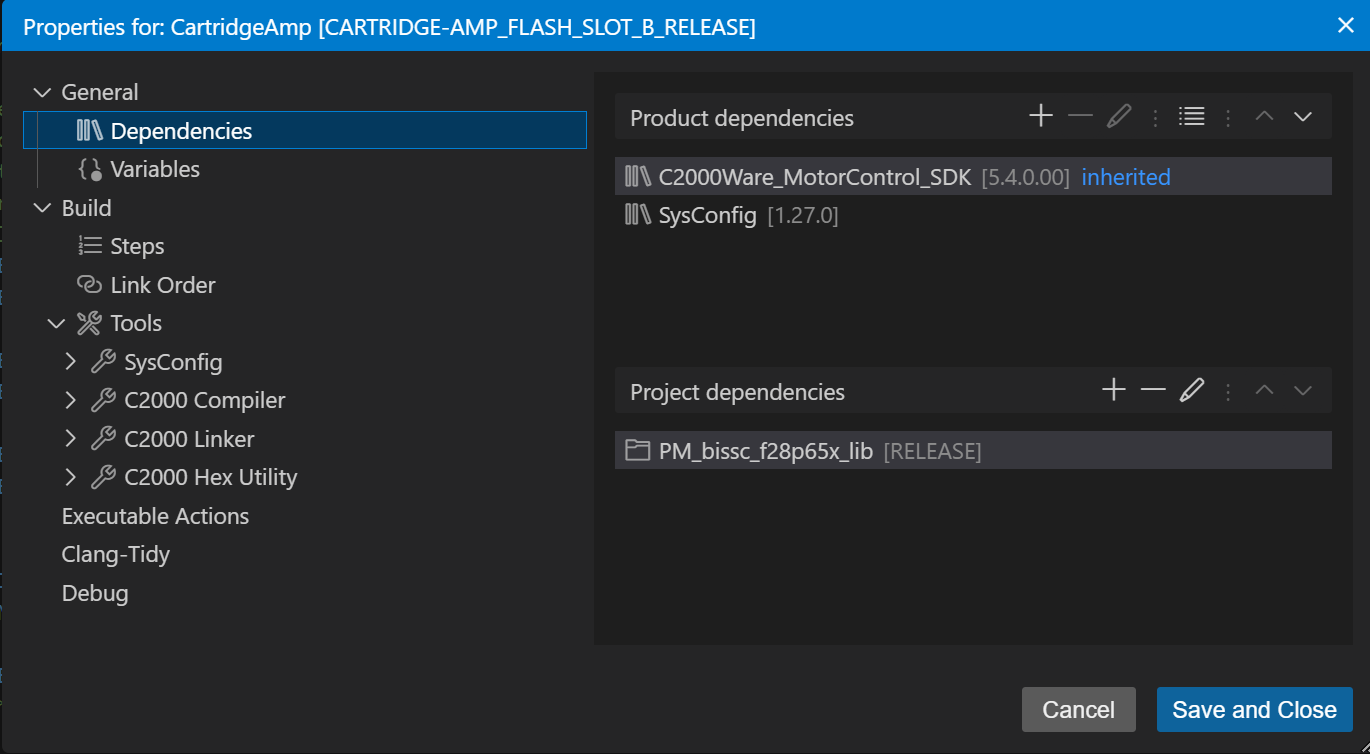Select Dependencies in the General section
The height and width of the screenshot is (754, 1370).
(x=305, y=130)
